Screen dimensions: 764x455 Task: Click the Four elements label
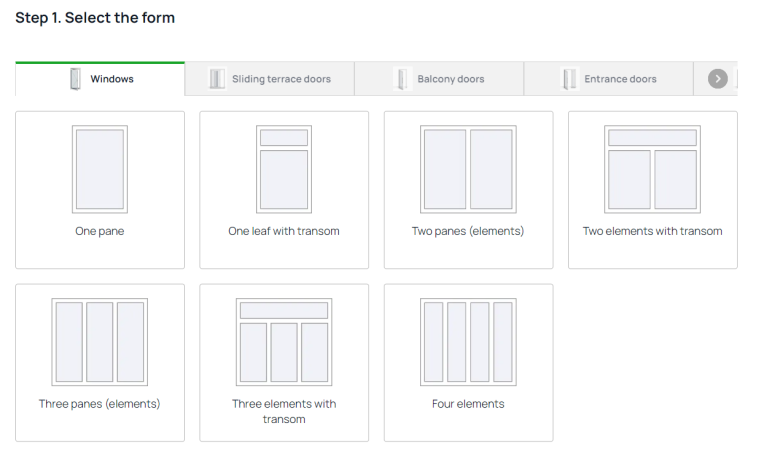[468, 404]
